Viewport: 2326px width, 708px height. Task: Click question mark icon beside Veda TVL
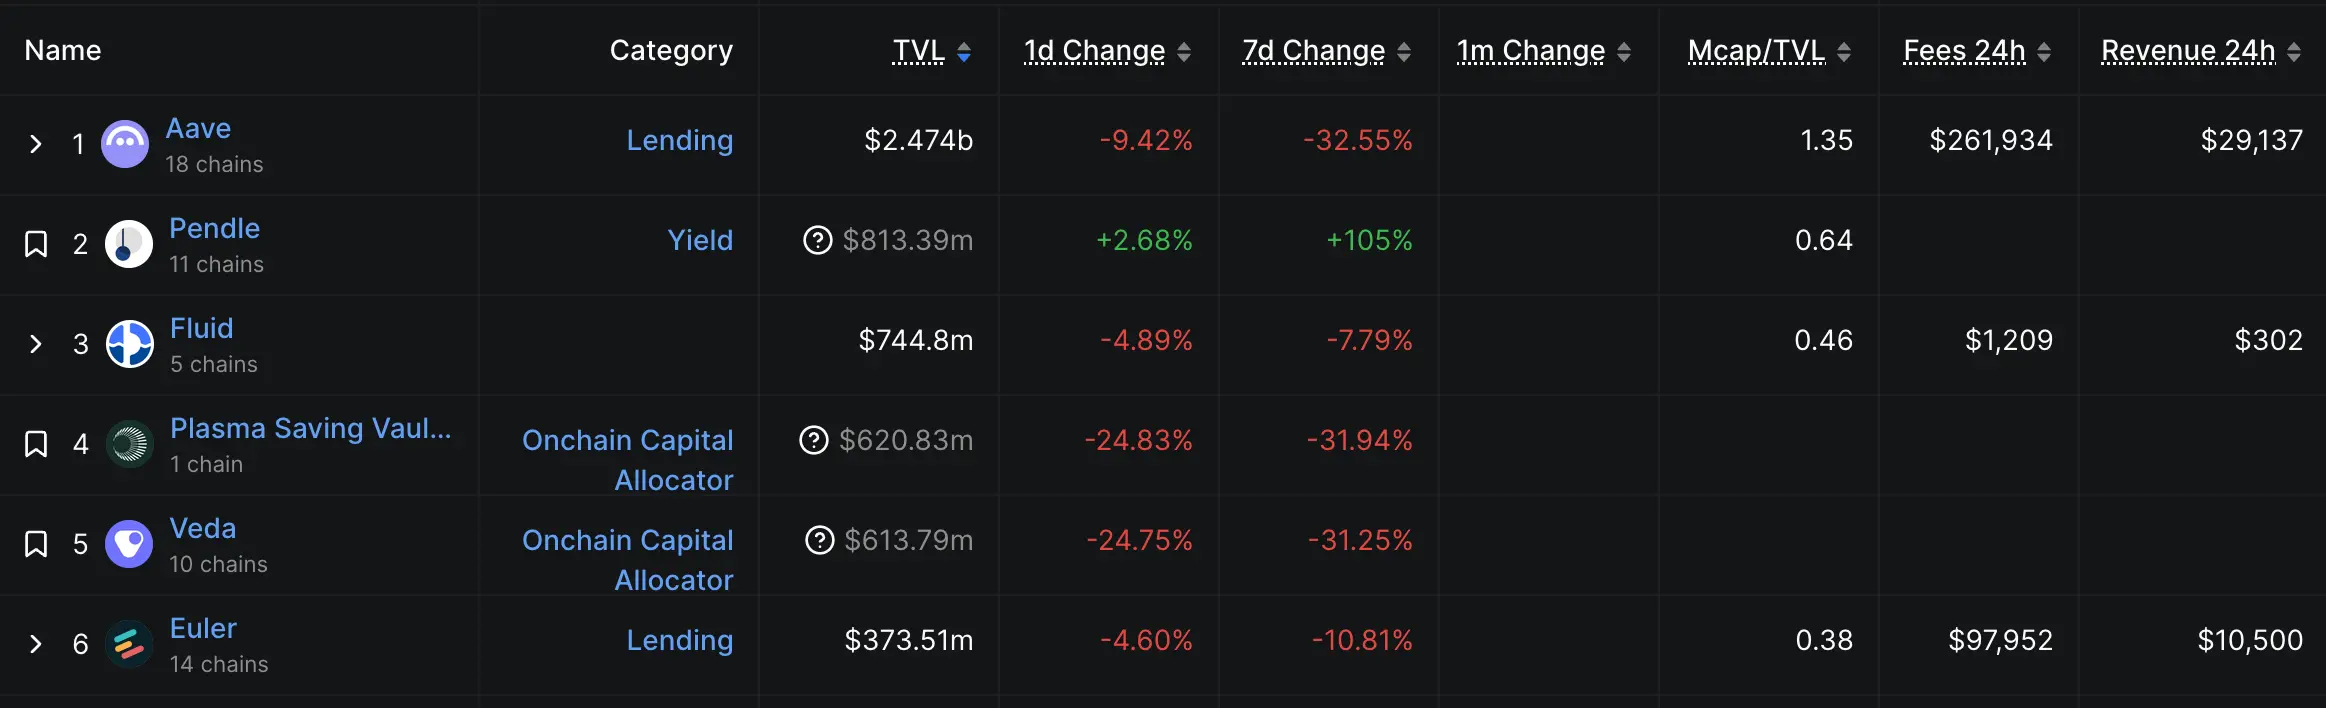(x=820, y=540)
